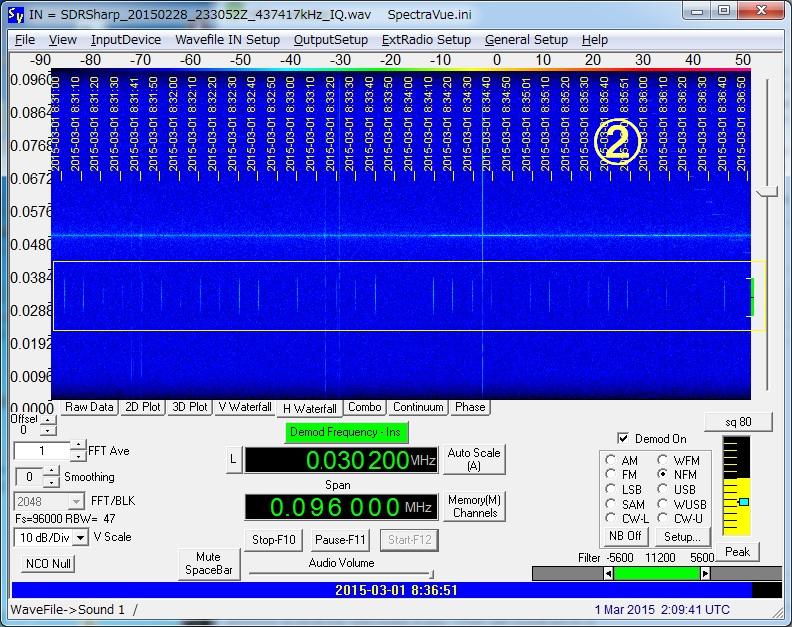The height and width of the screenshot is (627, 792).
Task: Select the WUSB demodulation mode
Action: pyautogui.click(x=662, y=504)
